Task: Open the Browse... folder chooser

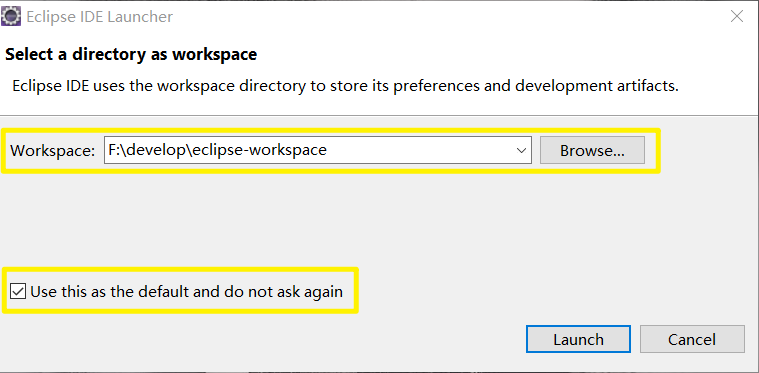Action: tap(592, 150)
